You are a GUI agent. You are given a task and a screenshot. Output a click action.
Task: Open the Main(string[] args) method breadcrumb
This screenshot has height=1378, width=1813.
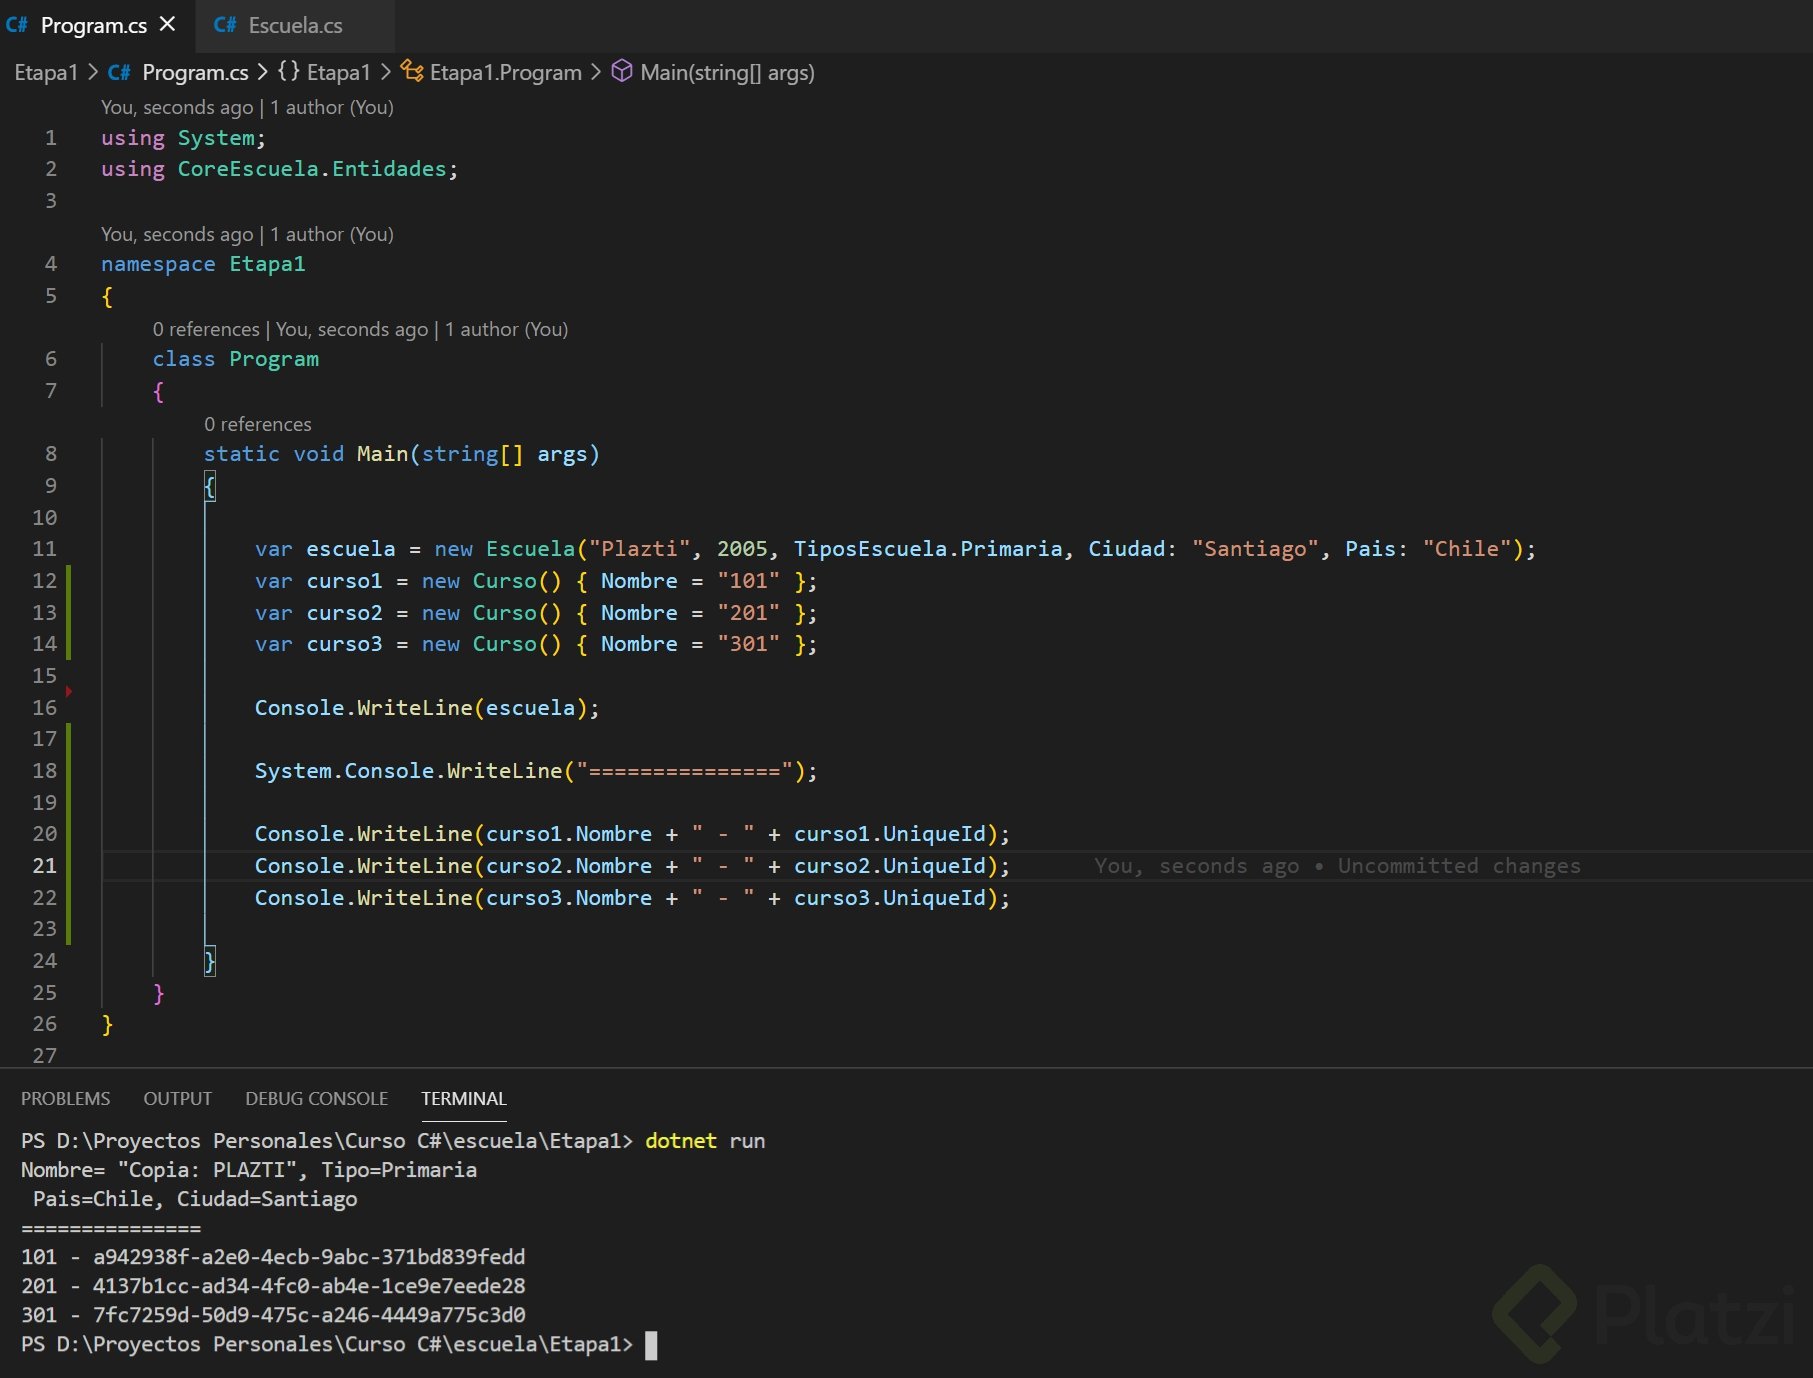(727, 72)
